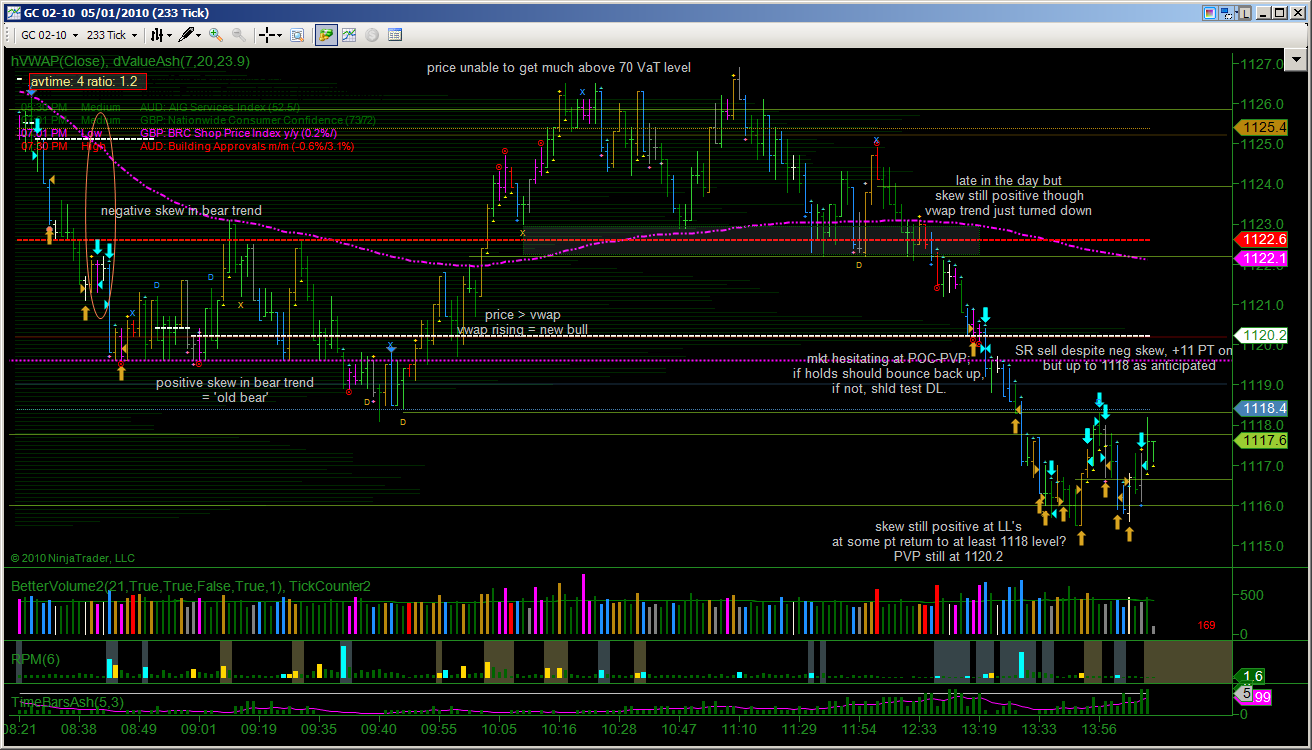This screenshot has width=1312, height=750.
Task: Click the window linking icon in title bar
Action: click(x=1227, y=13)
